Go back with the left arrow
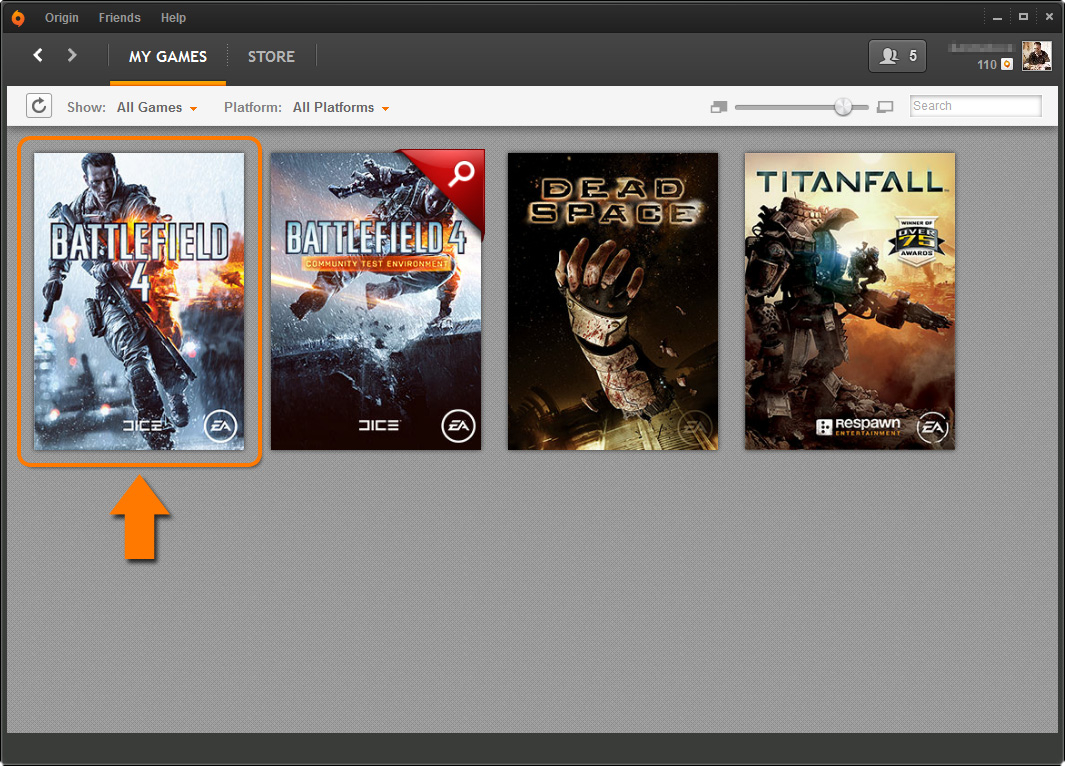Viewport: 1065px width, 766px height. coord(38,55)
